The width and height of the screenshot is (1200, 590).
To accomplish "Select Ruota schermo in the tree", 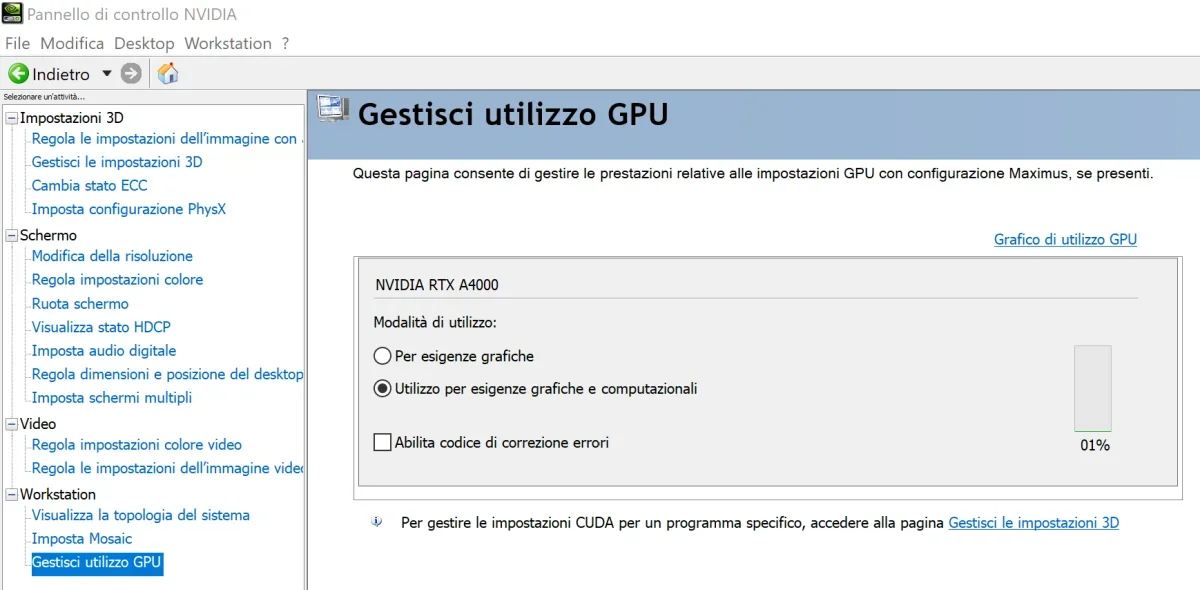I will (80, 304).
